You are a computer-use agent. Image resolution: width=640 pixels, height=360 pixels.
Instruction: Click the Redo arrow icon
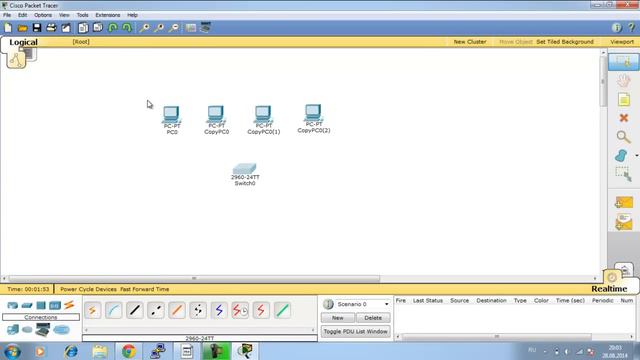click(127, 28)
